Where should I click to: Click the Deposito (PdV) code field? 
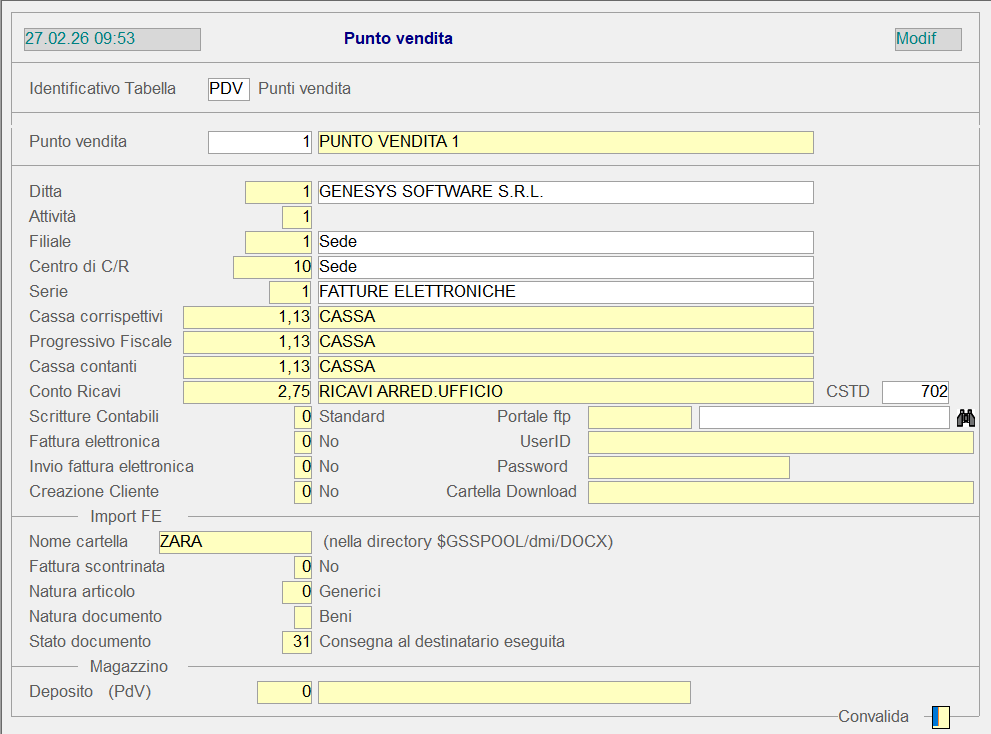[284, 692]
